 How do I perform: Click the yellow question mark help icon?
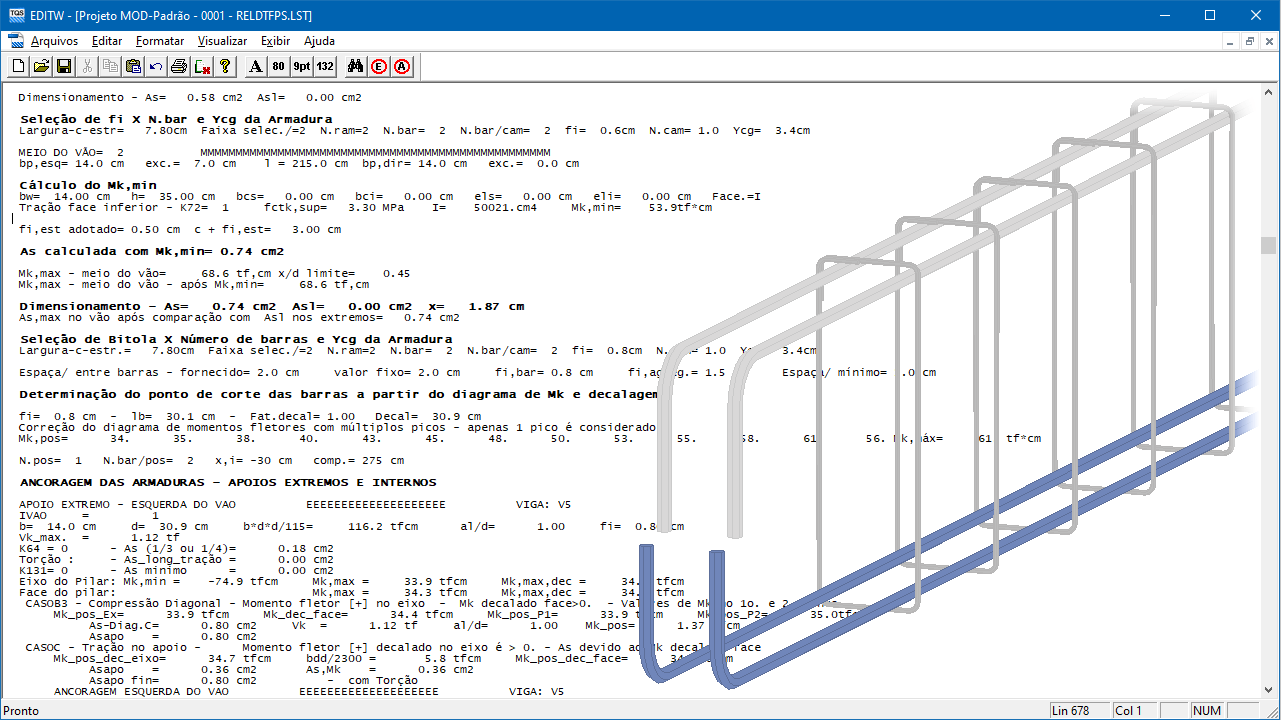tap(226, 67)
